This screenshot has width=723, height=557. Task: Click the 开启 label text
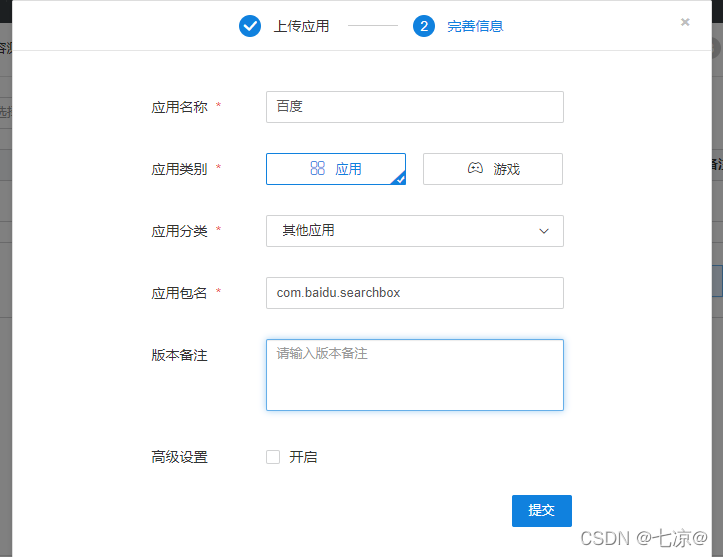[x=303, y=457]
